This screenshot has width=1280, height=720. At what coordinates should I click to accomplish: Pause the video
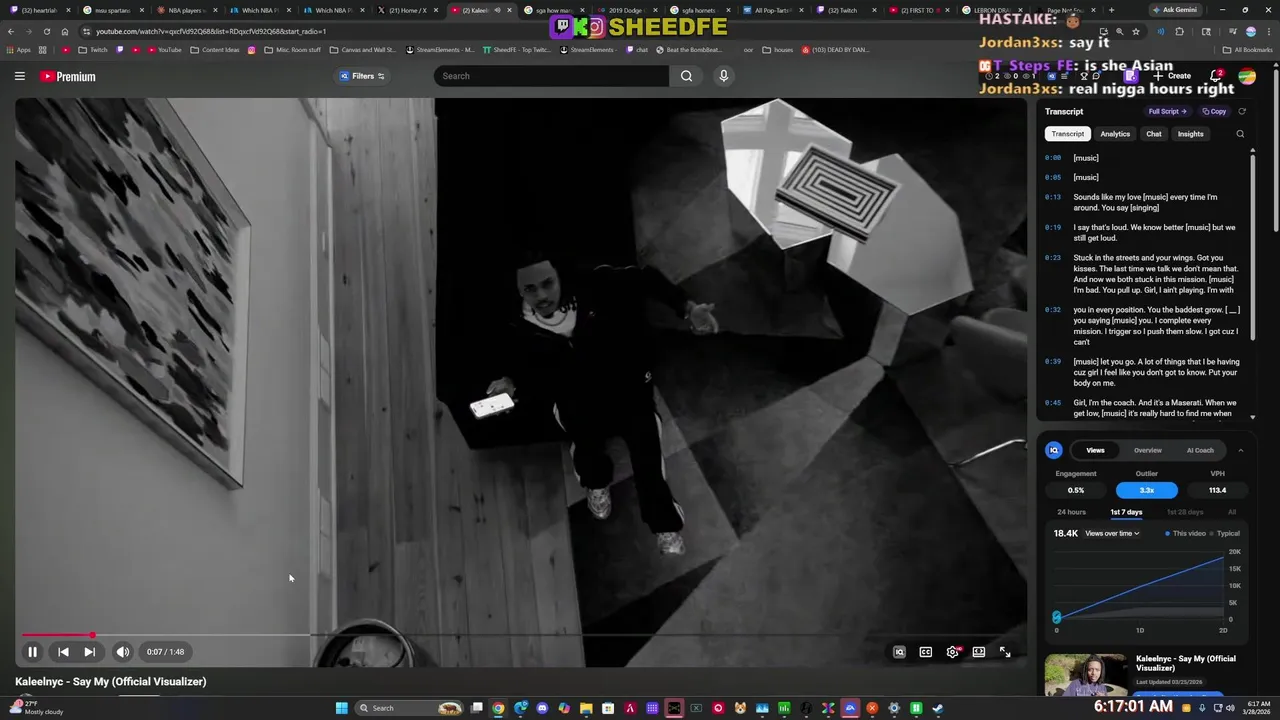tap(32, 652)
